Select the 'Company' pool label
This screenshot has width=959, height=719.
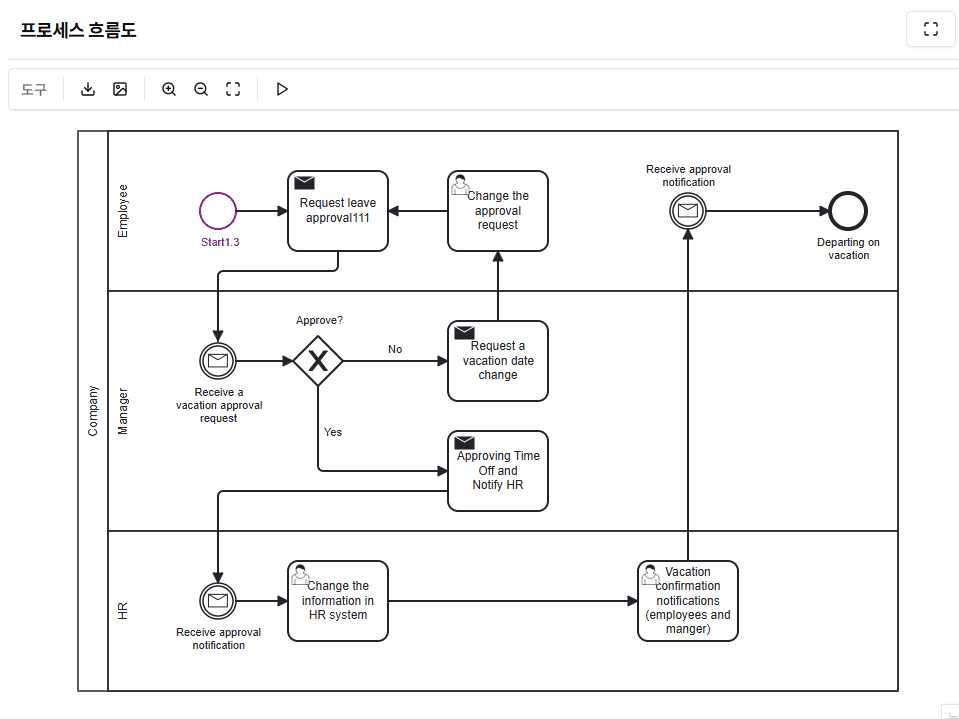93,411
